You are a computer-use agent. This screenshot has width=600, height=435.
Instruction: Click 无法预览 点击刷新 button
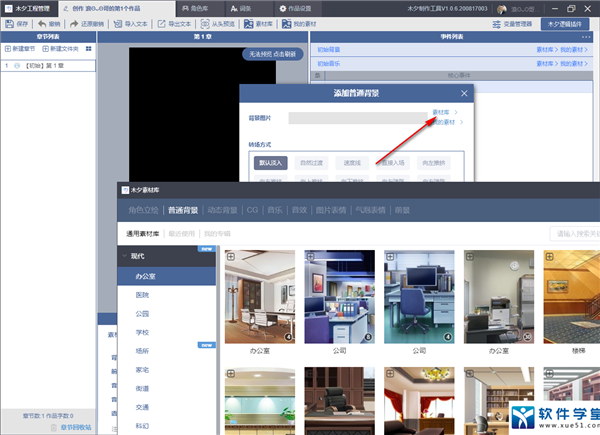(x=272, y=54)
